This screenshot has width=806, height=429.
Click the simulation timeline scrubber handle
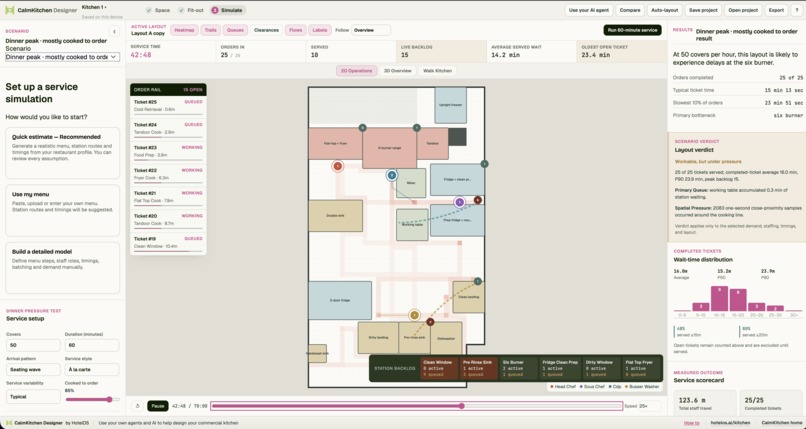(x=462, y=406)
